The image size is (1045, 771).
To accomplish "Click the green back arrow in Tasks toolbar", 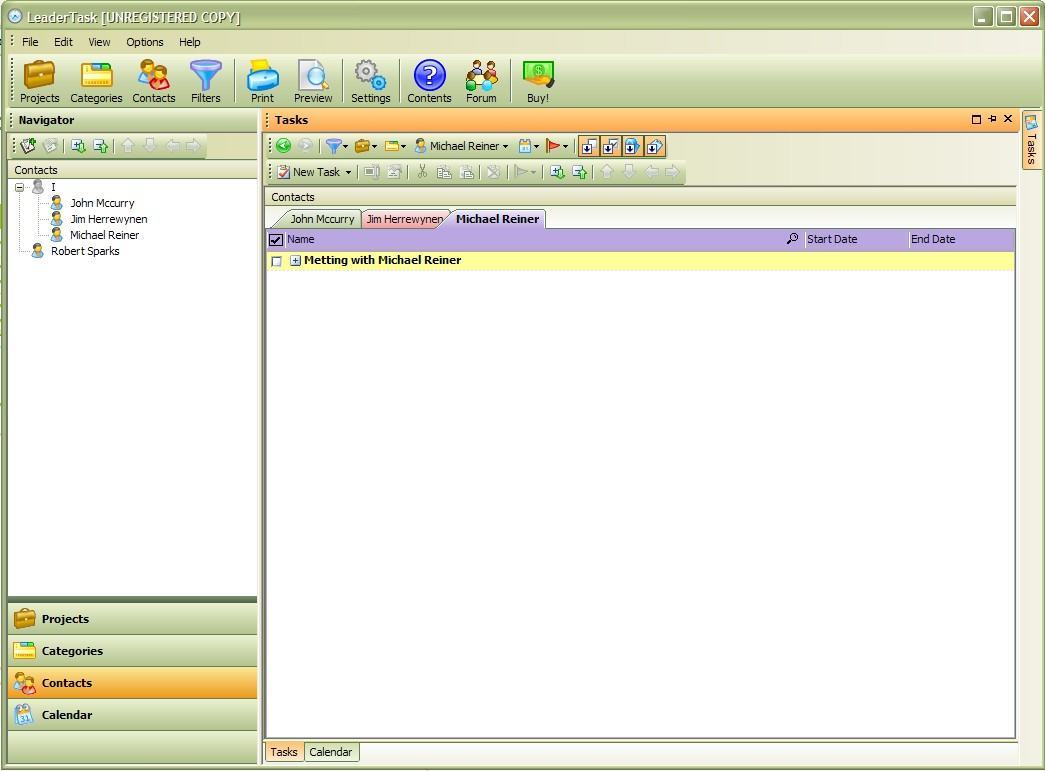I will click(283, 145).
